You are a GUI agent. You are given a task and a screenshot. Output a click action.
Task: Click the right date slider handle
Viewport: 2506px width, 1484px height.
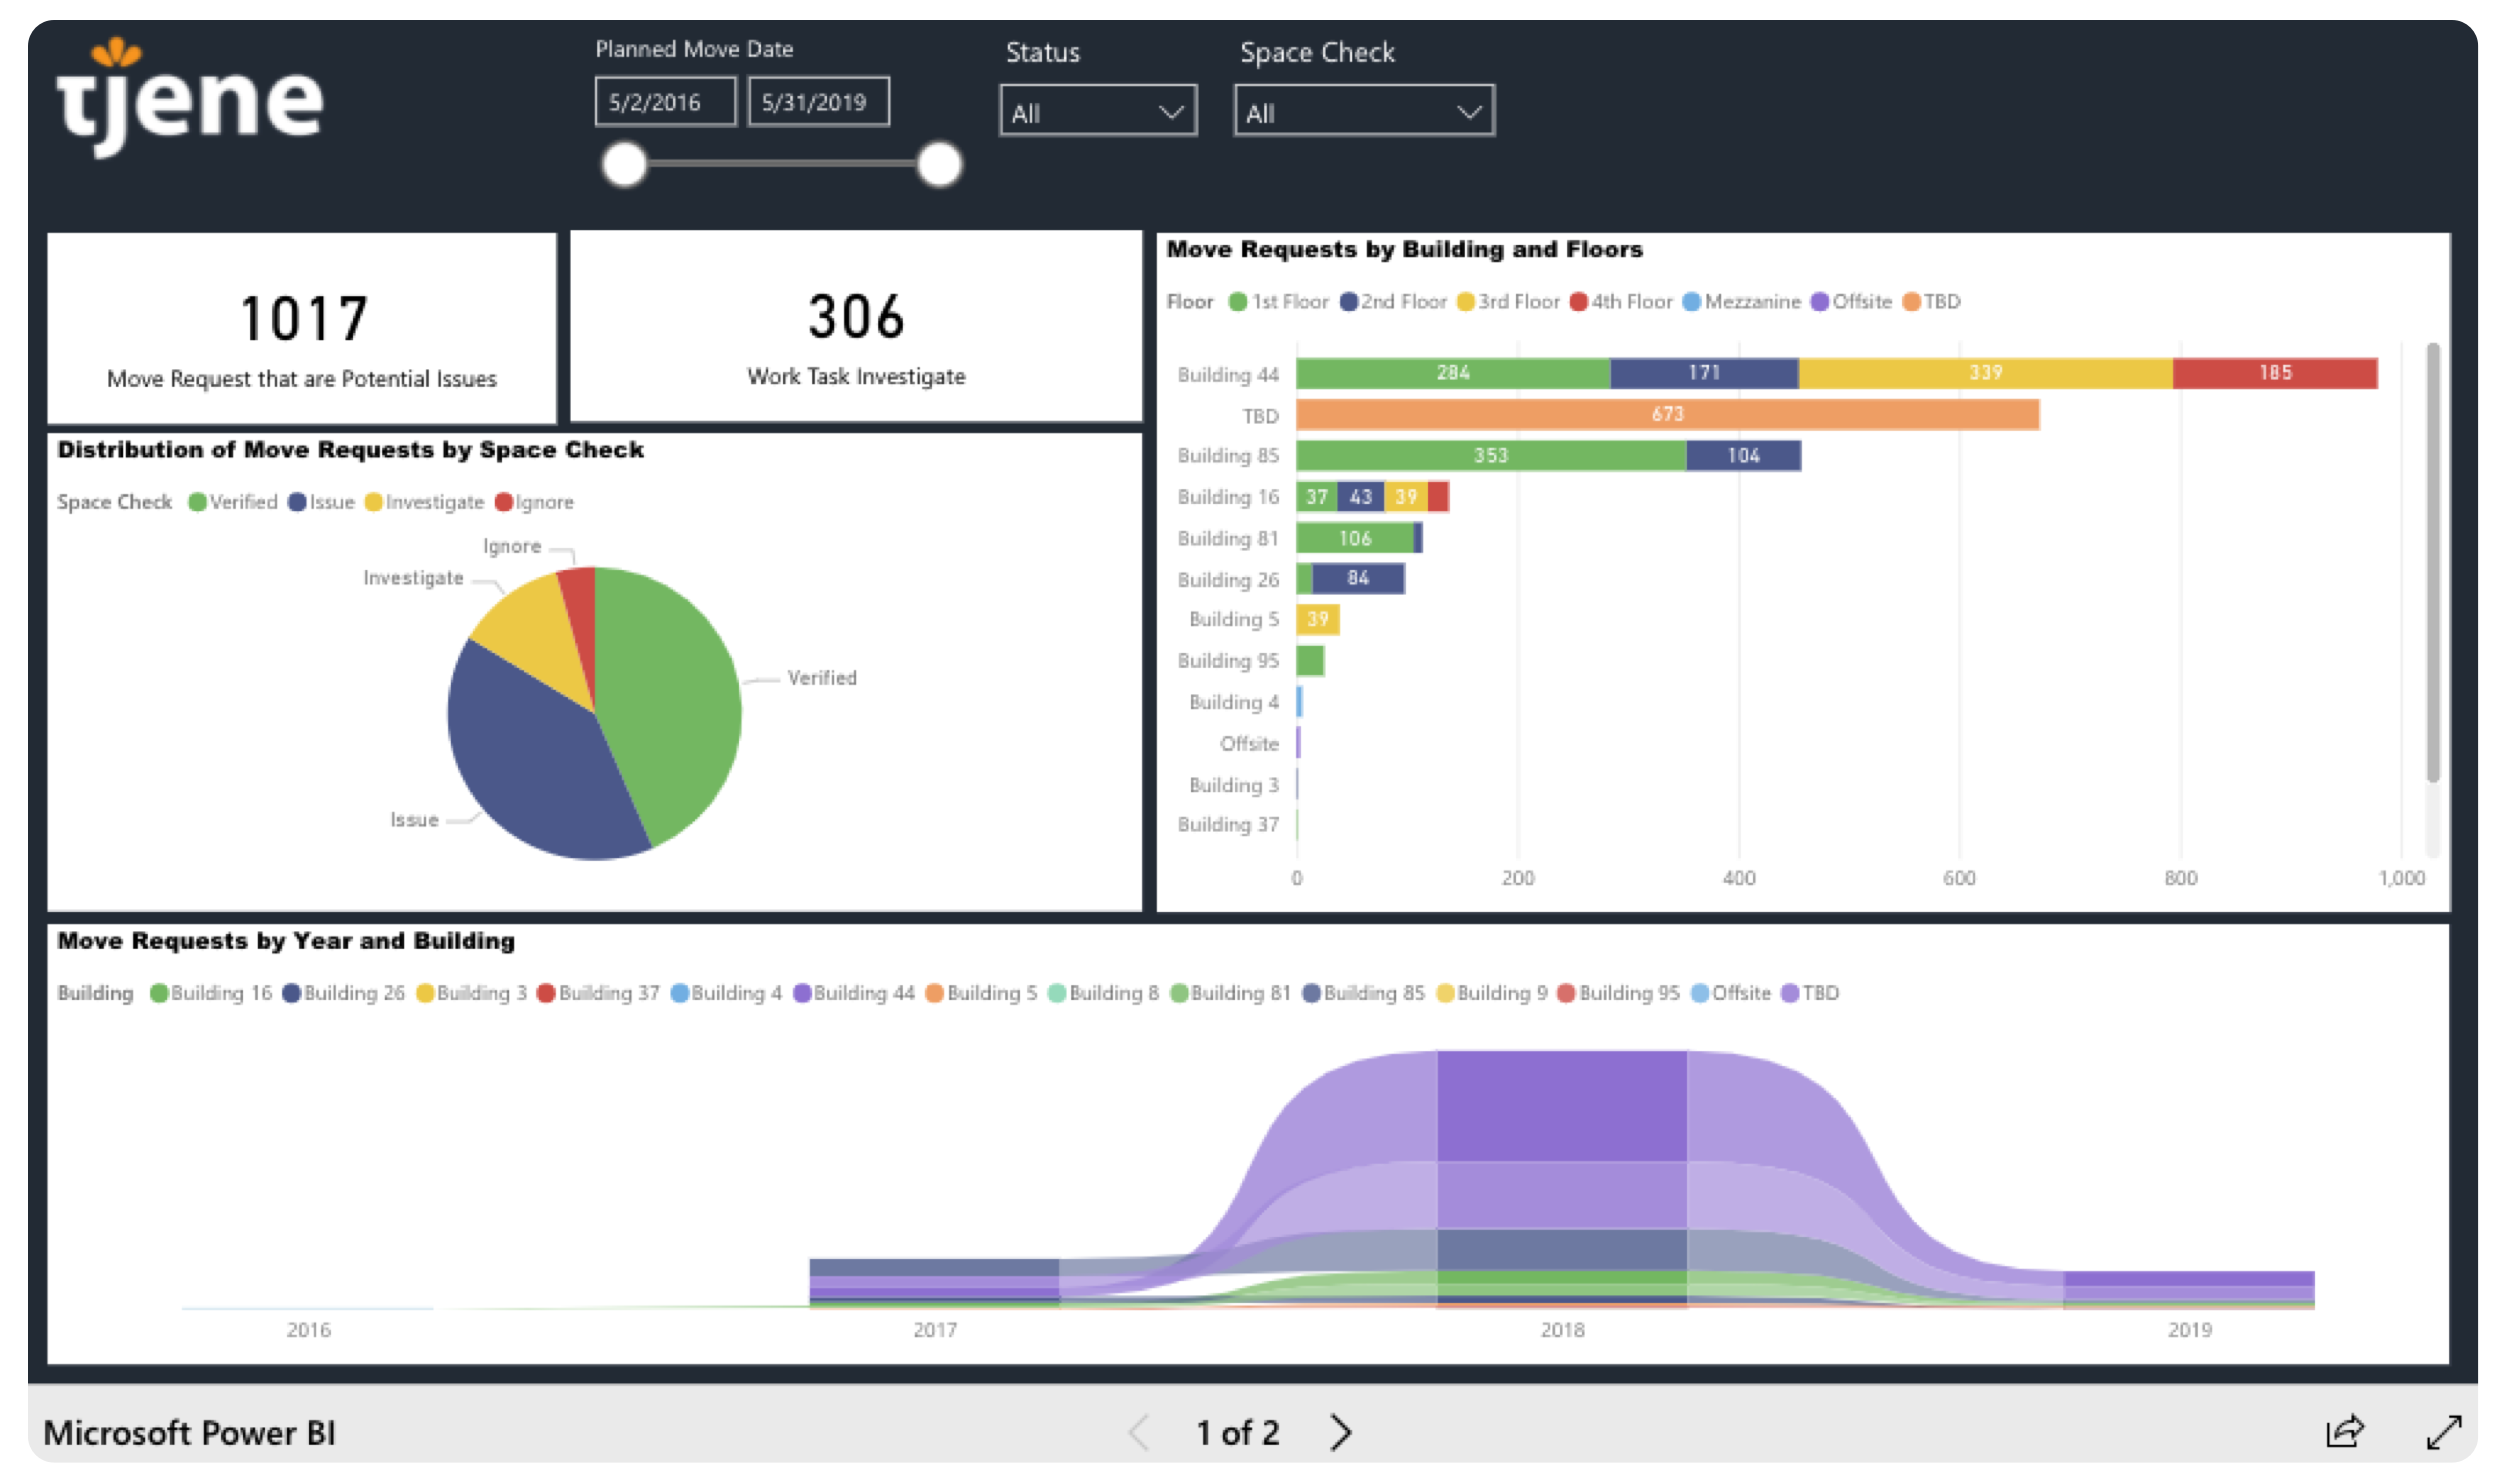[x=939, y=165]
